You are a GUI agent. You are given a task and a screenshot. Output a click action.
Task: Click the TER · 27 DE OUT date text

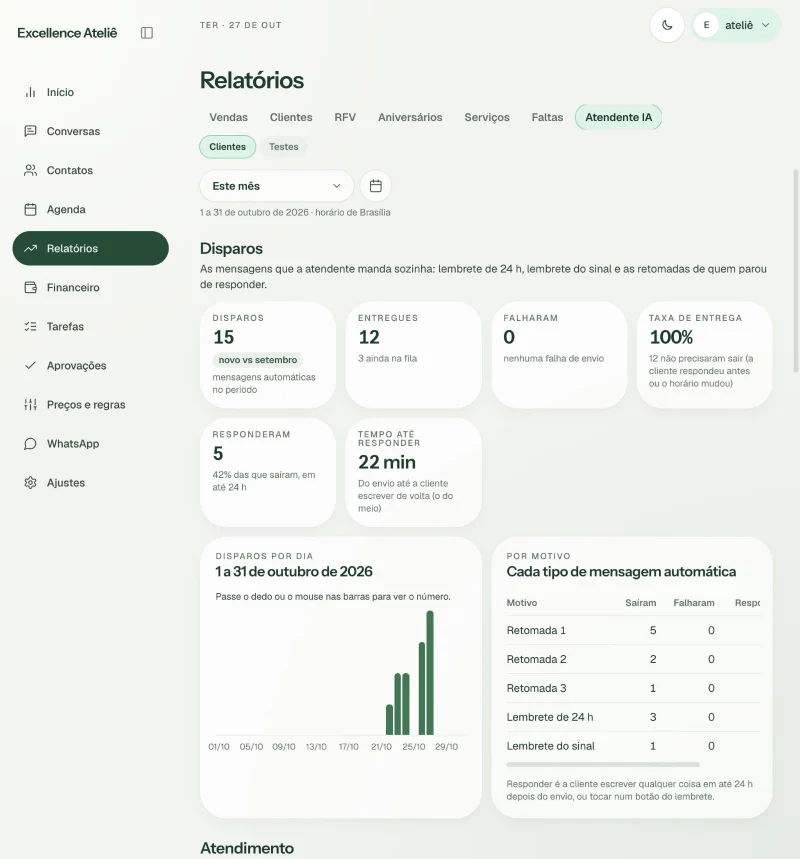[241, 25]
